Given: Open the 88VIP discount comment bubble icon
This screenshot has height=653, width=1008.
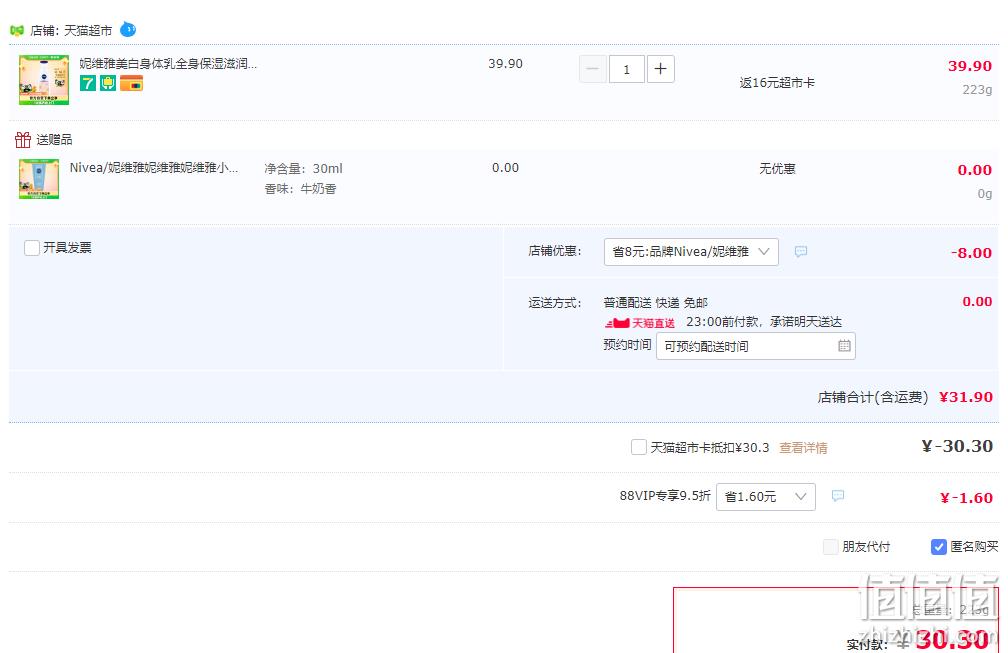Looking at the screenshot, I should [x=838, y=496].
